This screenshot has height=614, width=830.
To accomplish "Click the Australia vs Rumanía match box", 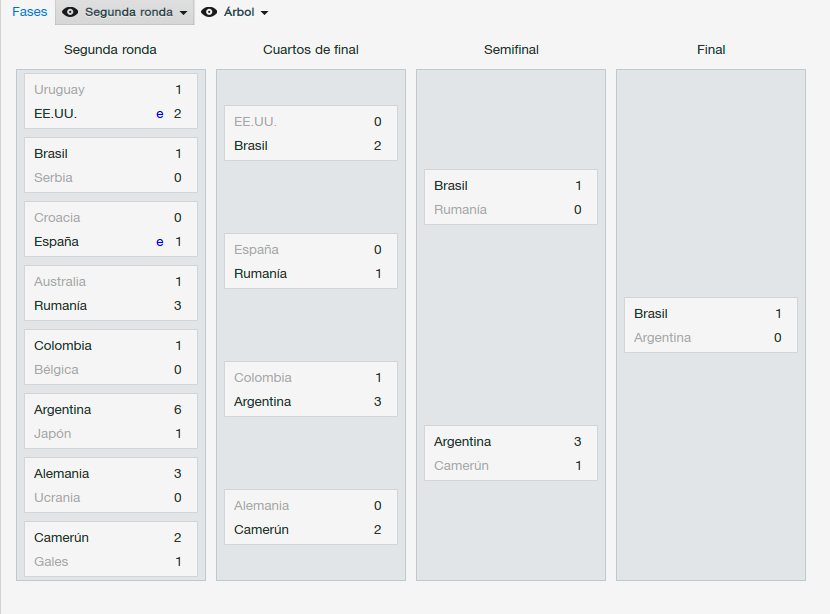I will pyautogui.click(x=111, y=293).
